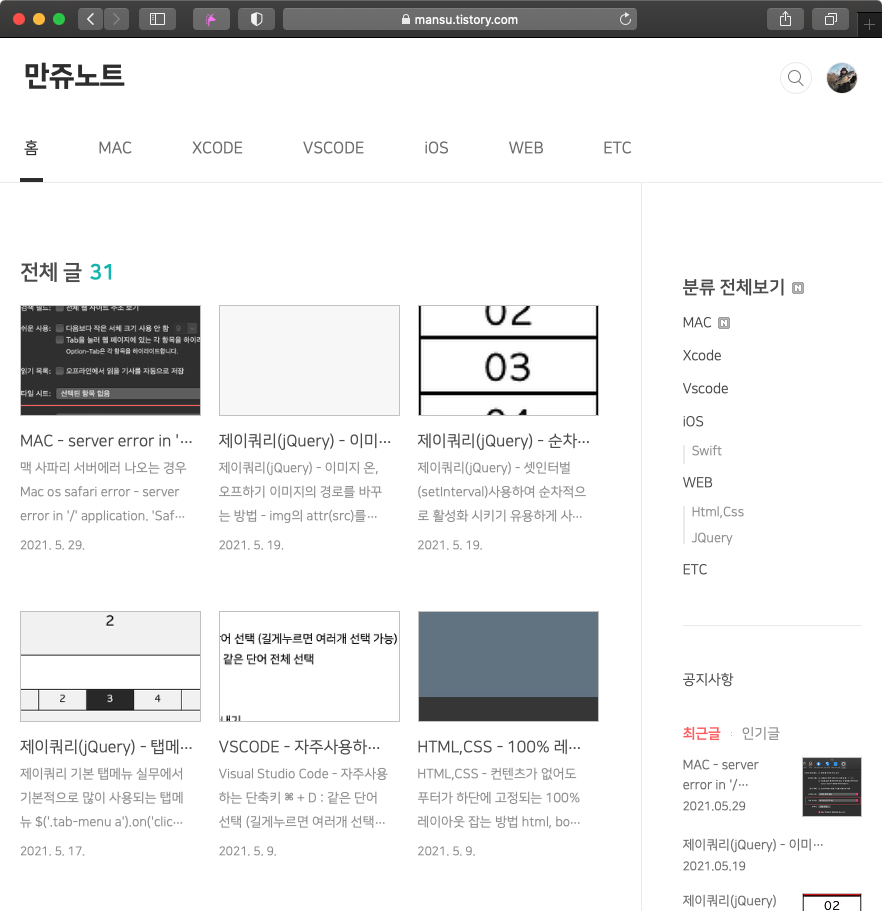Reload the page with the refresh icon
The height and width of the screenshot is (911, 882).
point(625,19)
